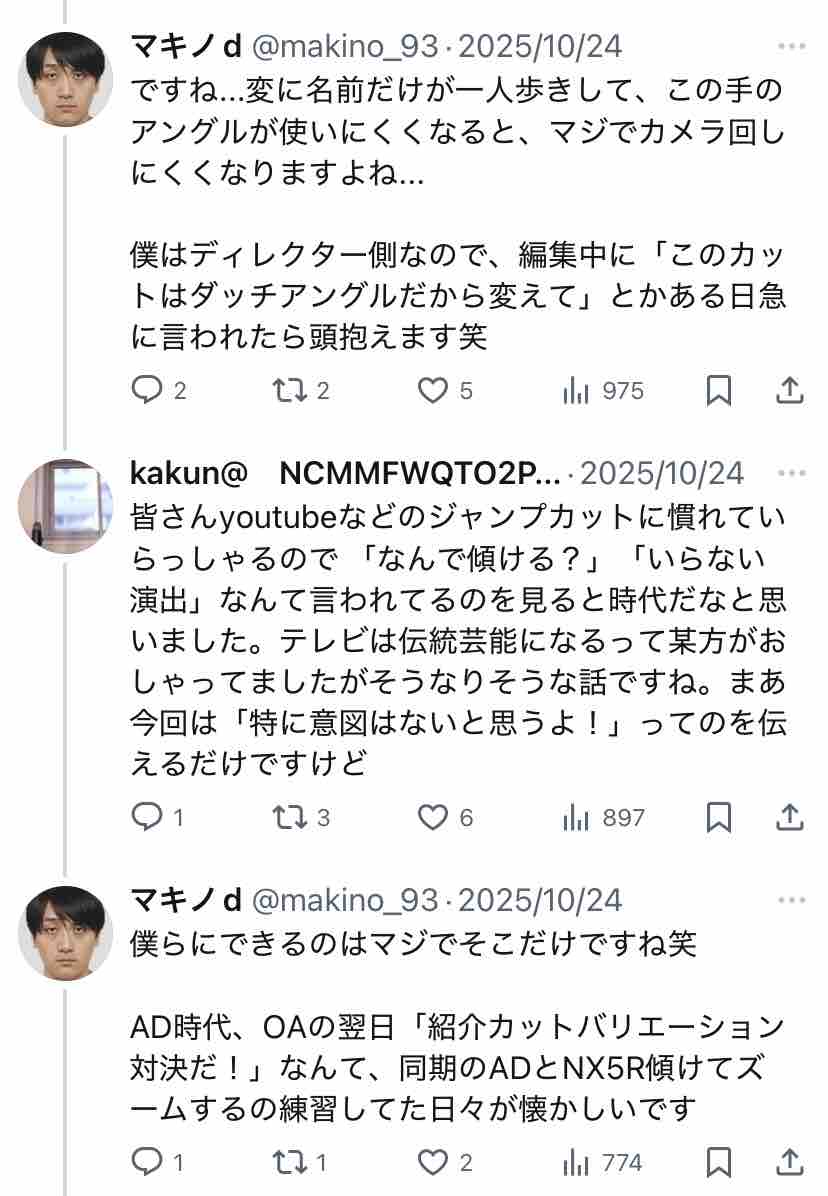This screenshot has width=828, height=1196.
Task: Open more options on kakun@'s tweet
Action: point(791,474)
